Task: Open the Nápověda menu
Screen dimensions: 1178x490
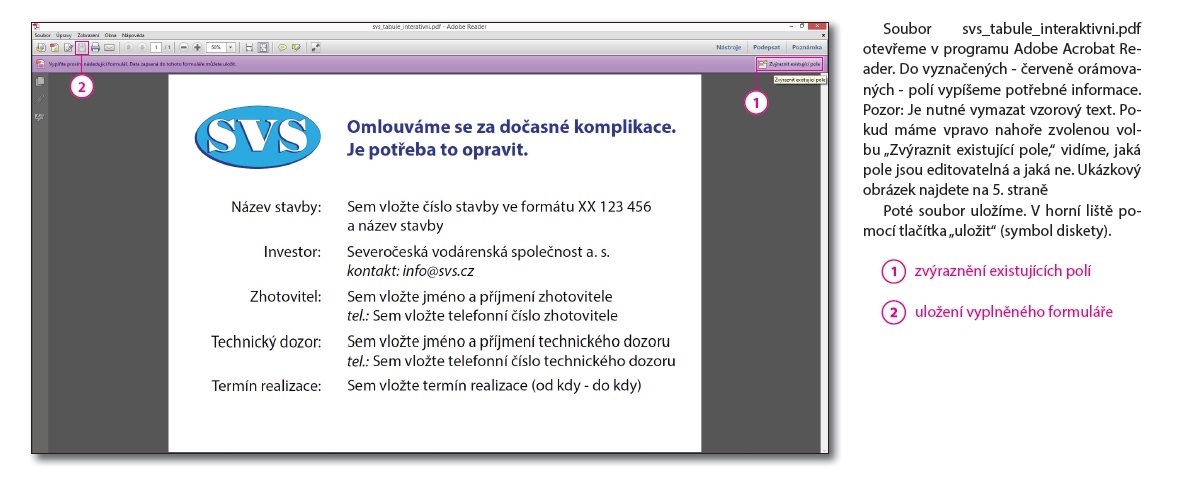Action: [x=133, y=35]
